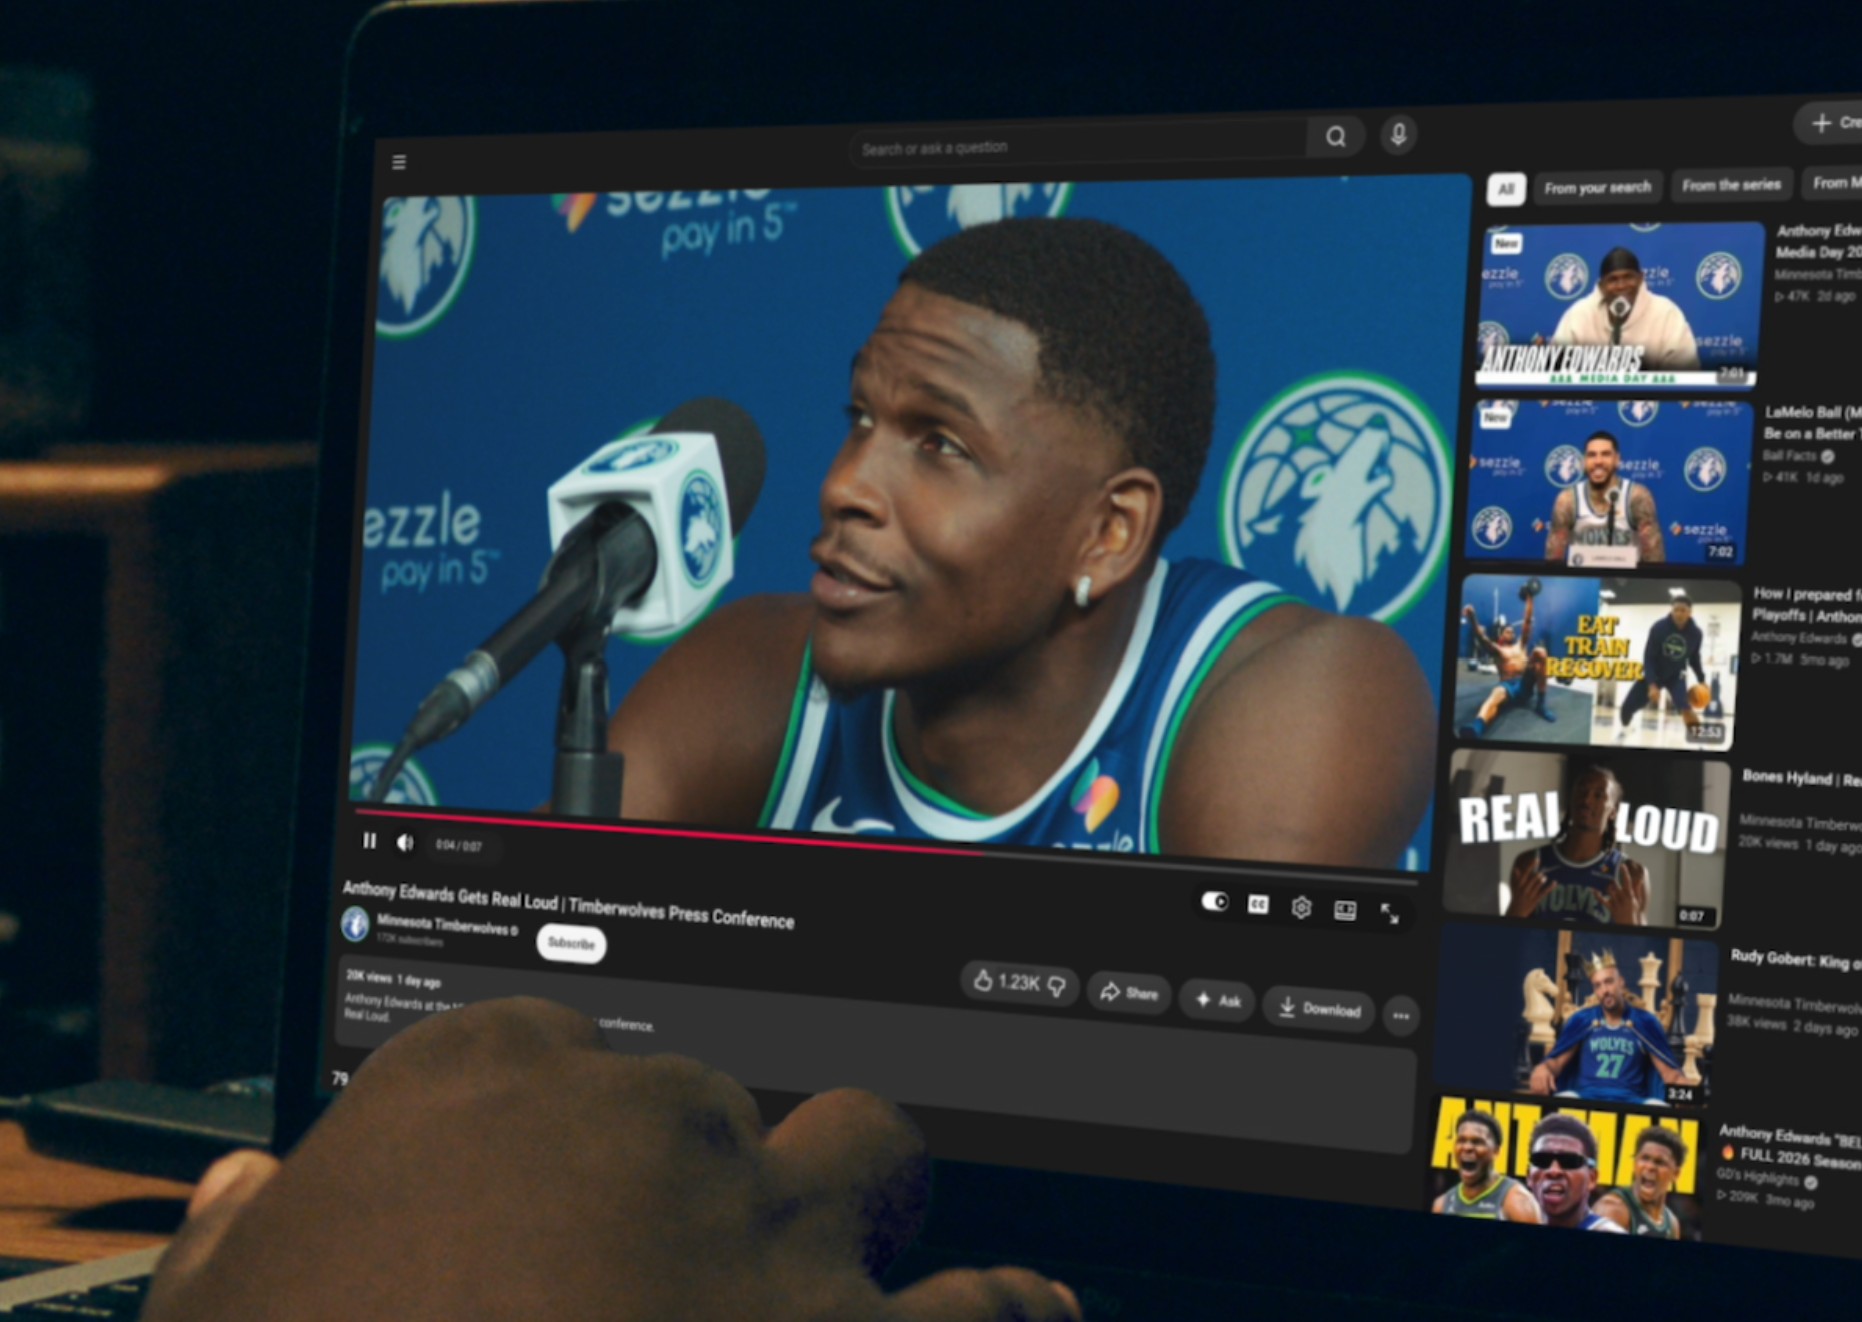Click the Create button
1862x1322 pixels.
coord(1830,123)
